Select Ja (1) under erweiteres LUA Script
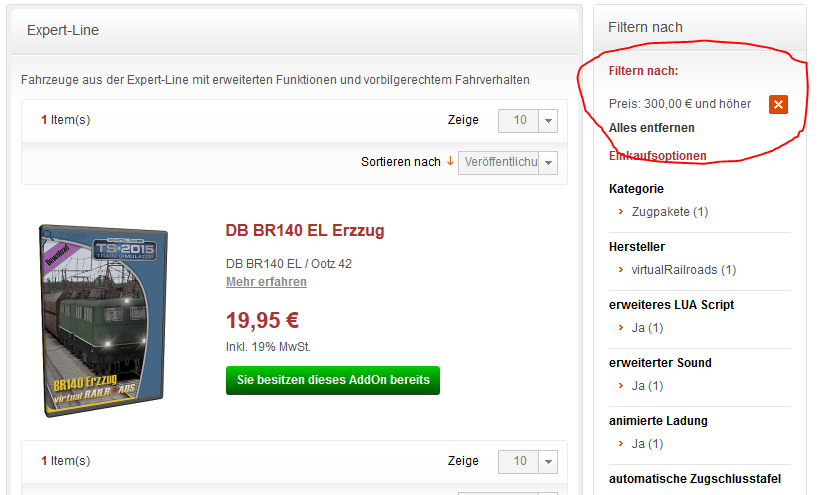 tap(647, 328)
